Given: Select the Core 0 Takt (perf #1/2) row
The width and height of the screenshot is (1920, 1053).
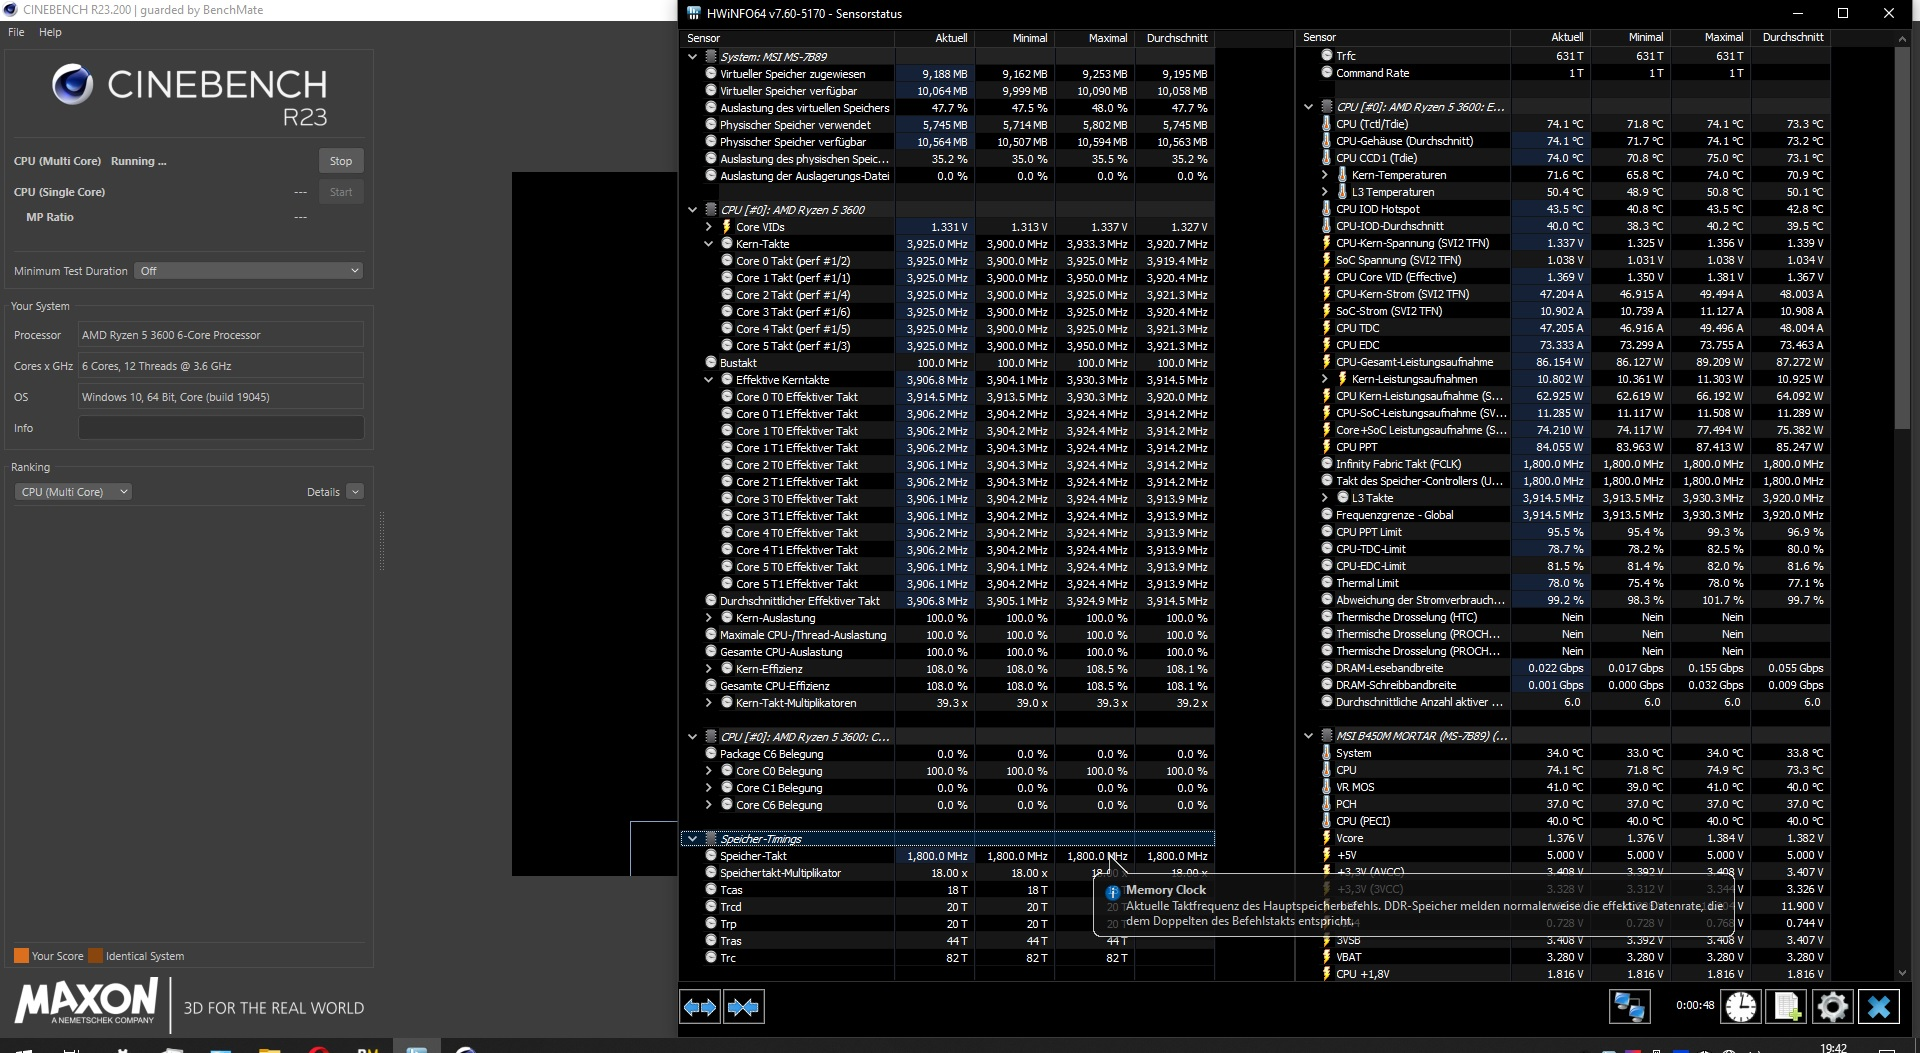Looking at the screenshot, I should [x=948, y=261].
